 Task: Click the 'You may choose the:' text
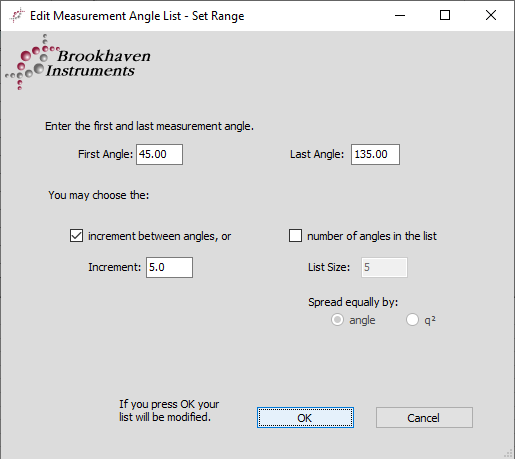[x=99, y=195]
